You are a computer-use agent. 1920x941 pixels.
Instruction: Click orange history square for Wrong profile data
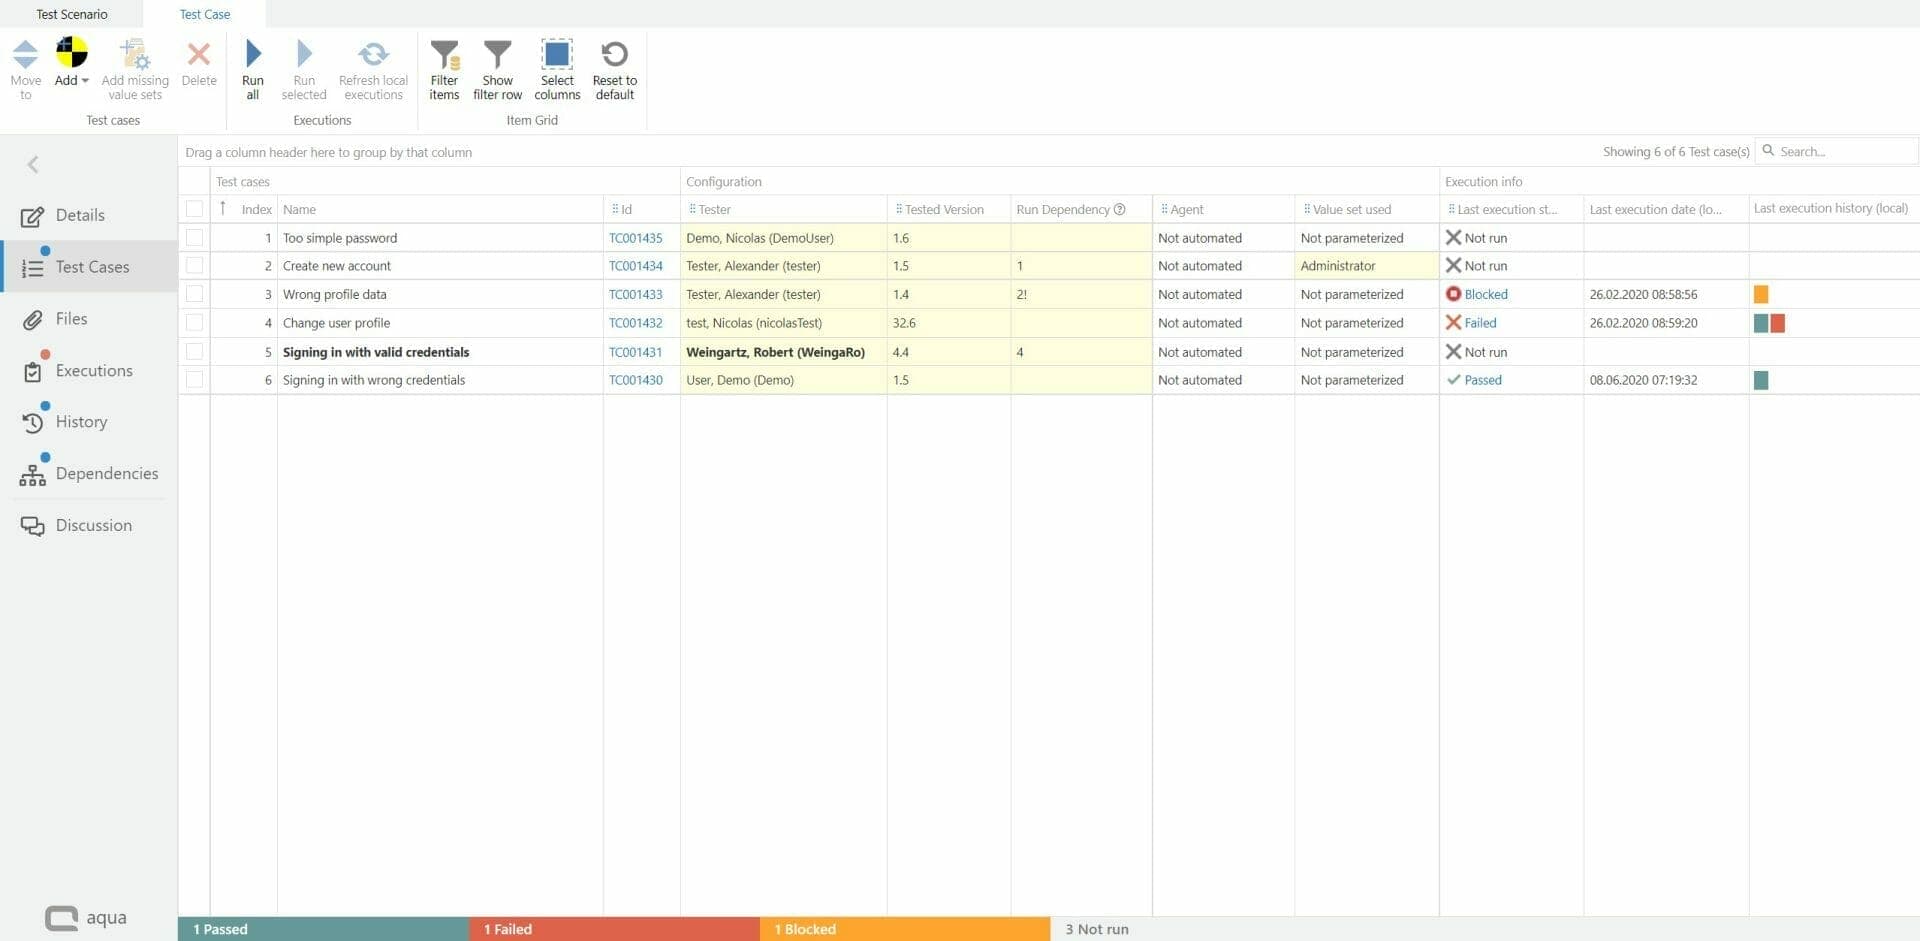click(x=1761, y=294)
